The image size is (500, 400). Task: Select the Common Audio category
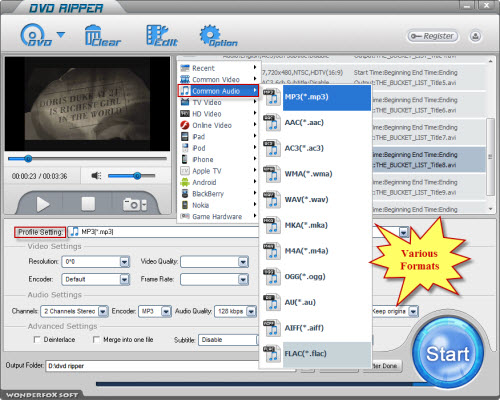pyautogui.click(x=218, y=91)
